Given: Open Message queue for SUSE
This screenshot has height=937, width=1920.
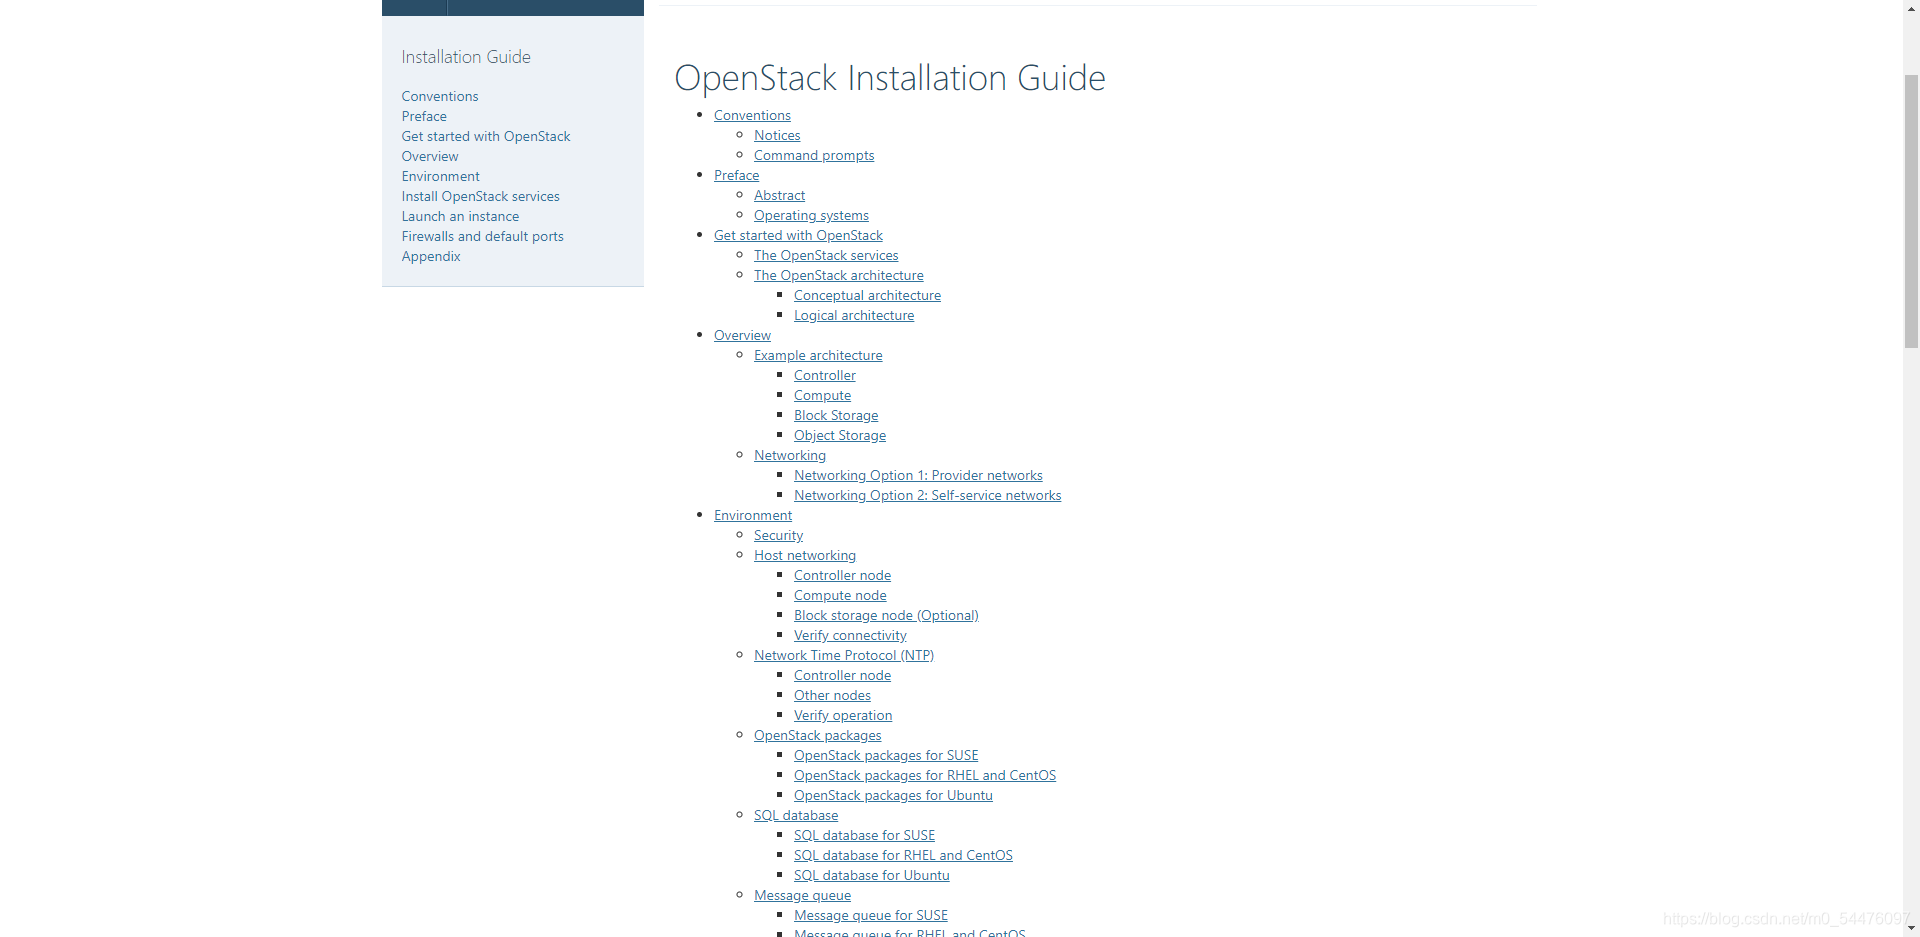Looking at the screenshot, I should point(871,916).
